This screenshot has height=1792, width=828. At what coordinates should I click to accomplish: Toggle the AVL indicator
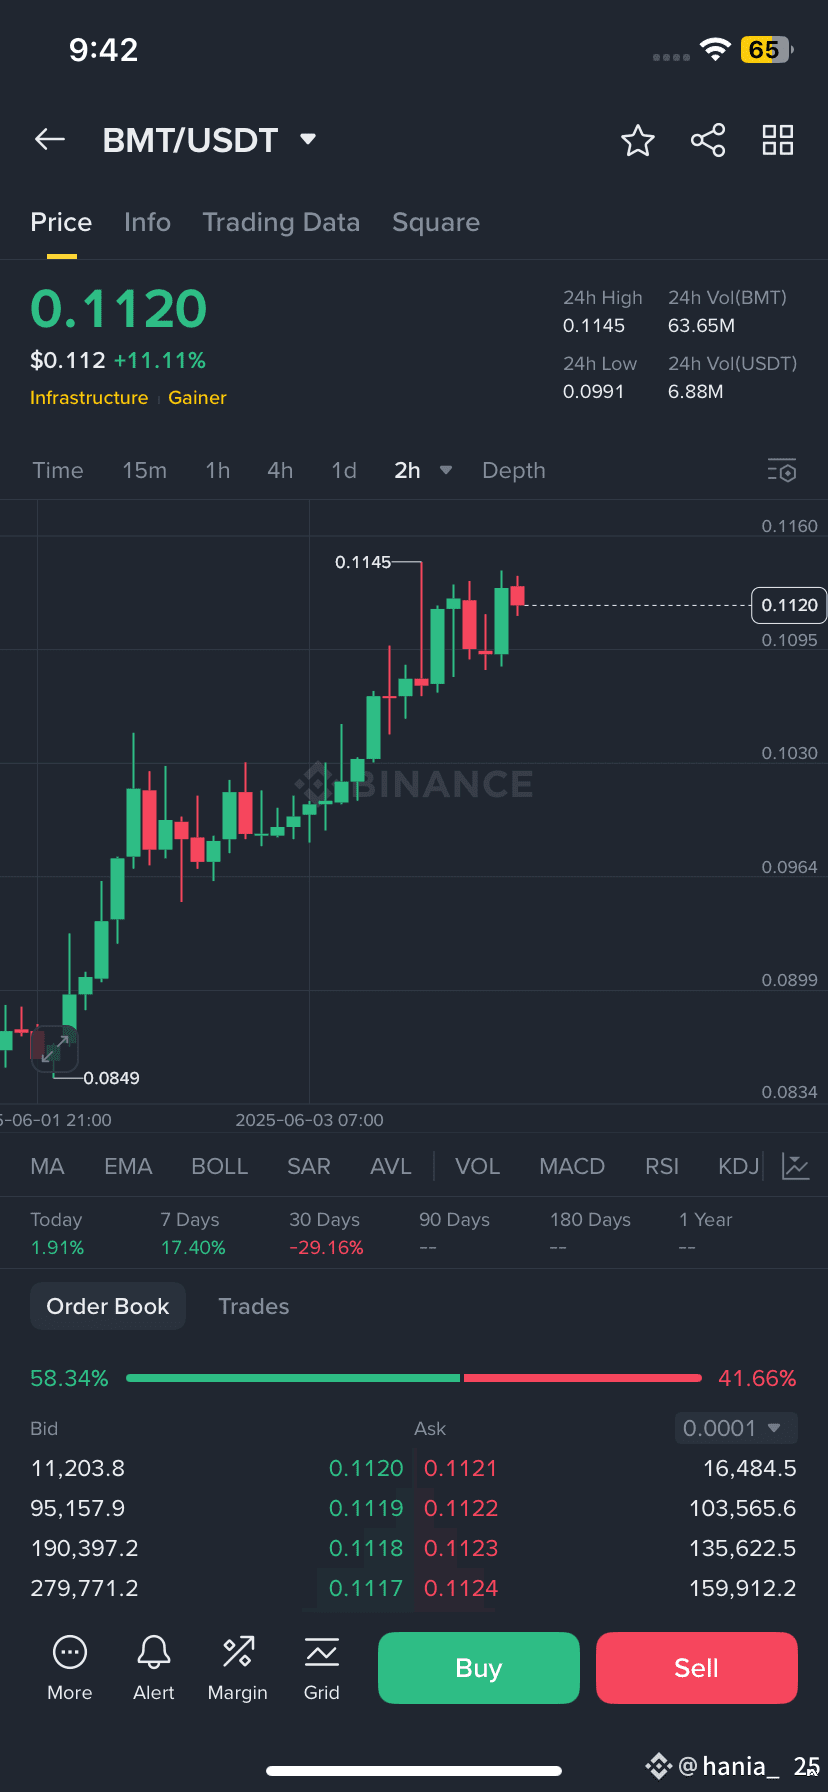click(391, 1166)
